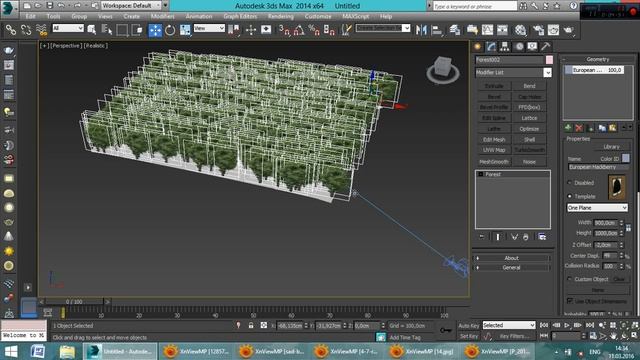The image size is (640, 360).
Task: Open Edit Named Selection Sets
Action: pyautogui.click(x=346, y=30)
